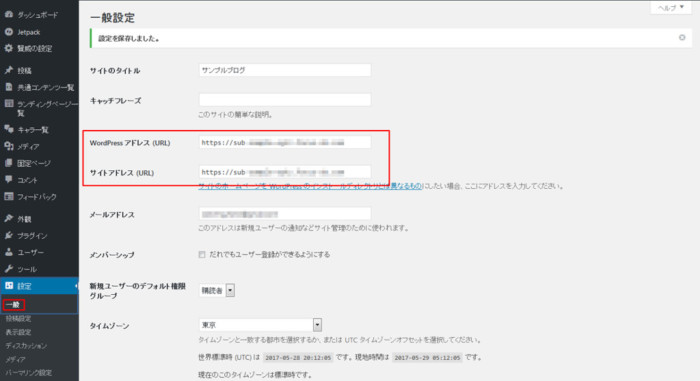Image resolution: width=700 pixels, height=381 pixels.
Task: Click the タイムゾーン field label
Action: (x=109, y=326)
